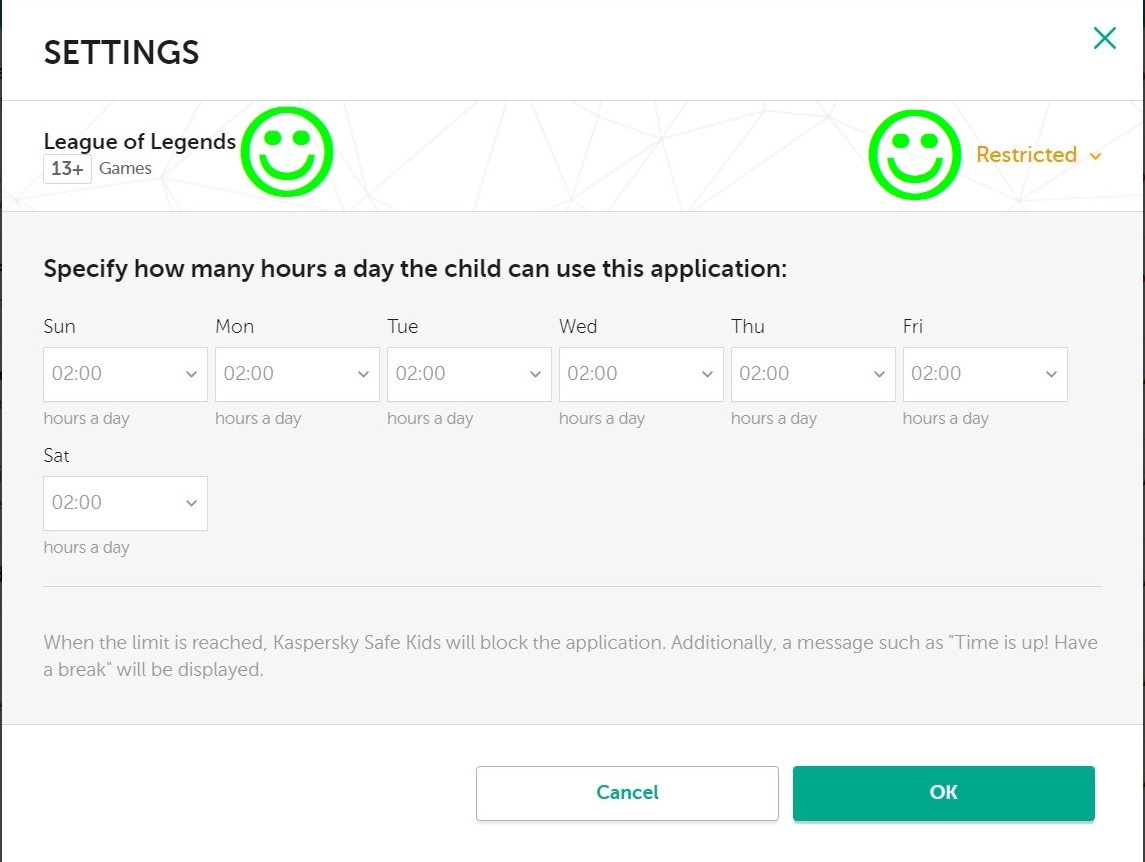Expand the Wednesday time limit dropdown
The image size is (1145, 862).
coord(641,374)
